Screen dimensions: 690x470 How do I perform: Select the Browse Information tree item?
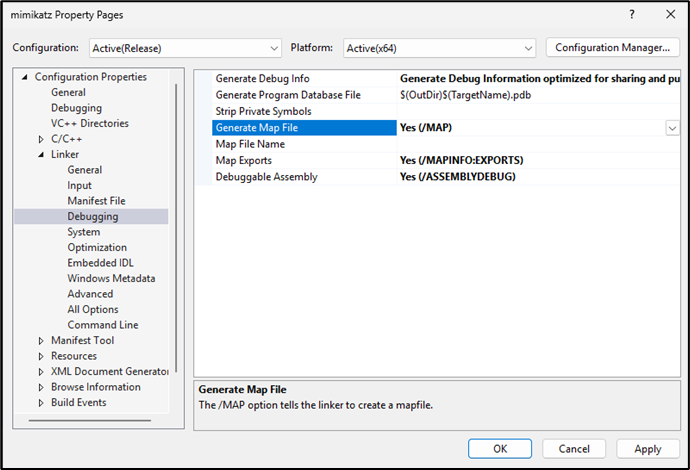point(95,387)
